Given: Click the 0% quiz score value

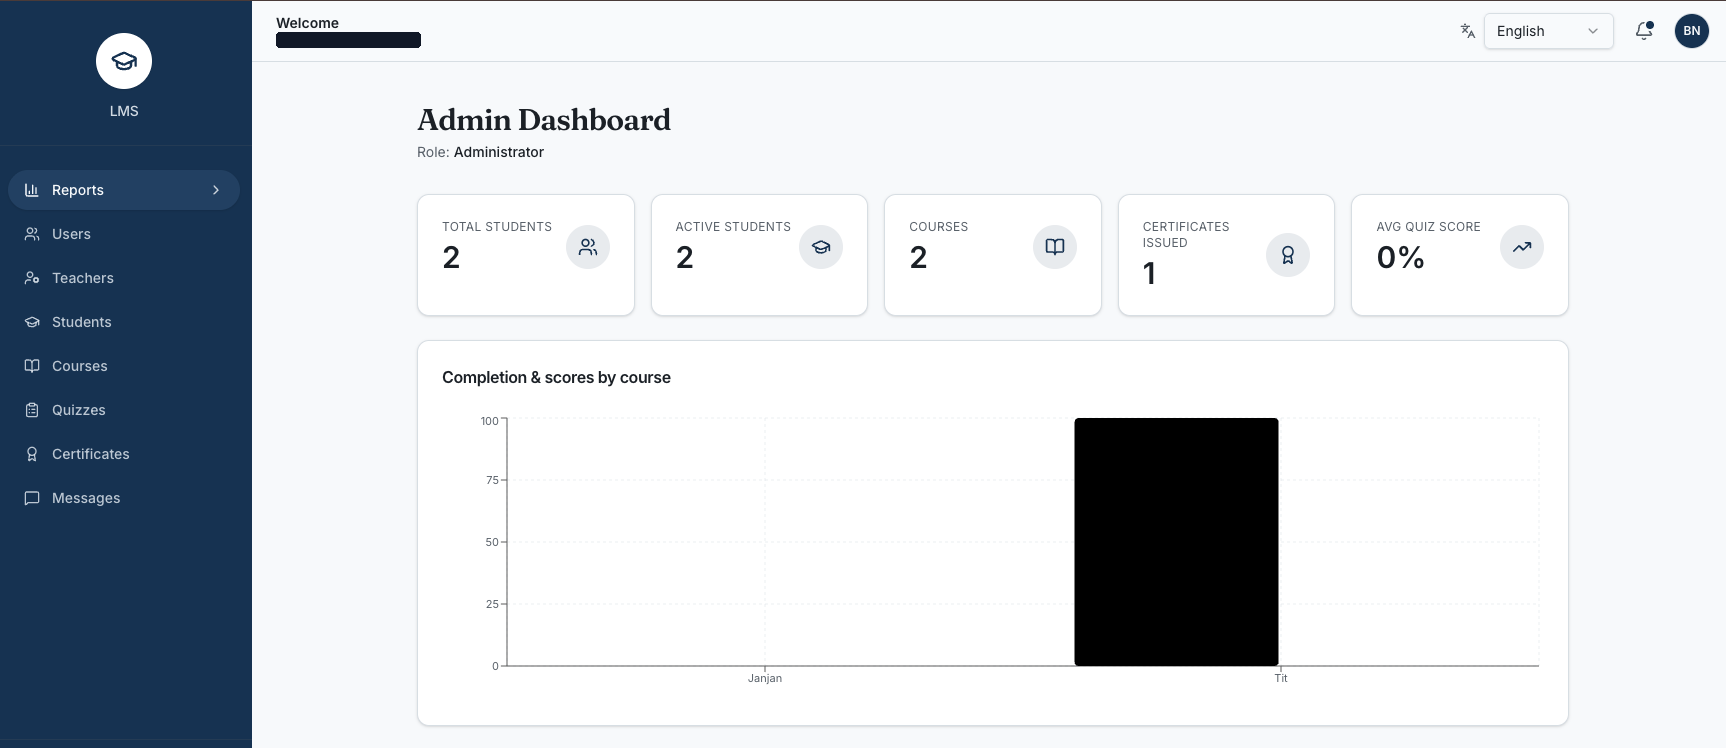Looking at the screenshot, I should point(1400,258).
